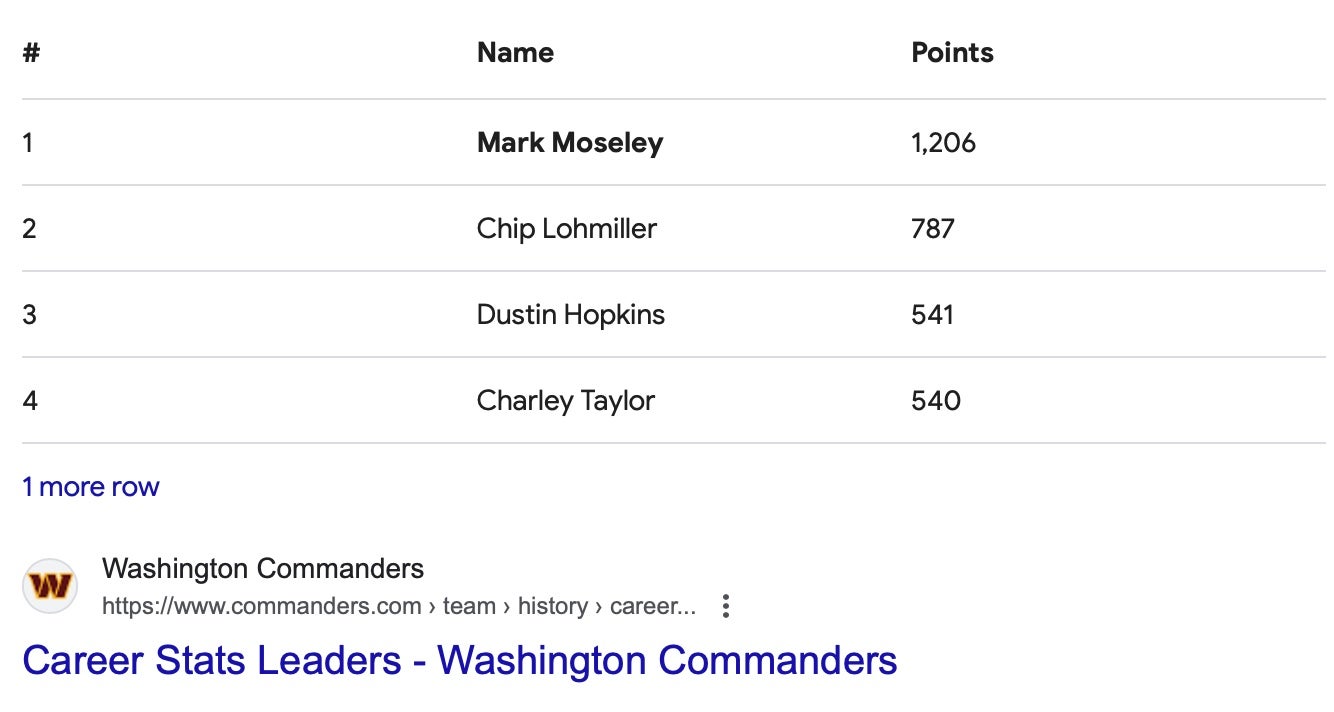Click rank number 1 in the table
The height and width of the screenshot is (712, 1334).
(28, 143)
